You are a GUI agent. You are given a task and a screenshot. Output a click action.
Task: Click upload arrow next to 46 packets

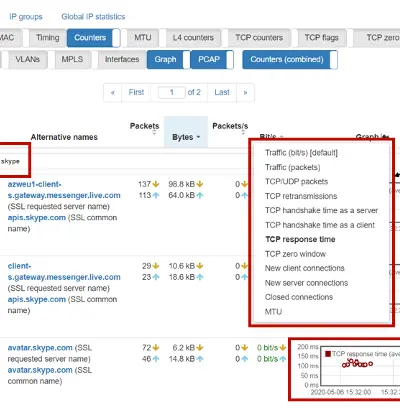tap(156, 359)
